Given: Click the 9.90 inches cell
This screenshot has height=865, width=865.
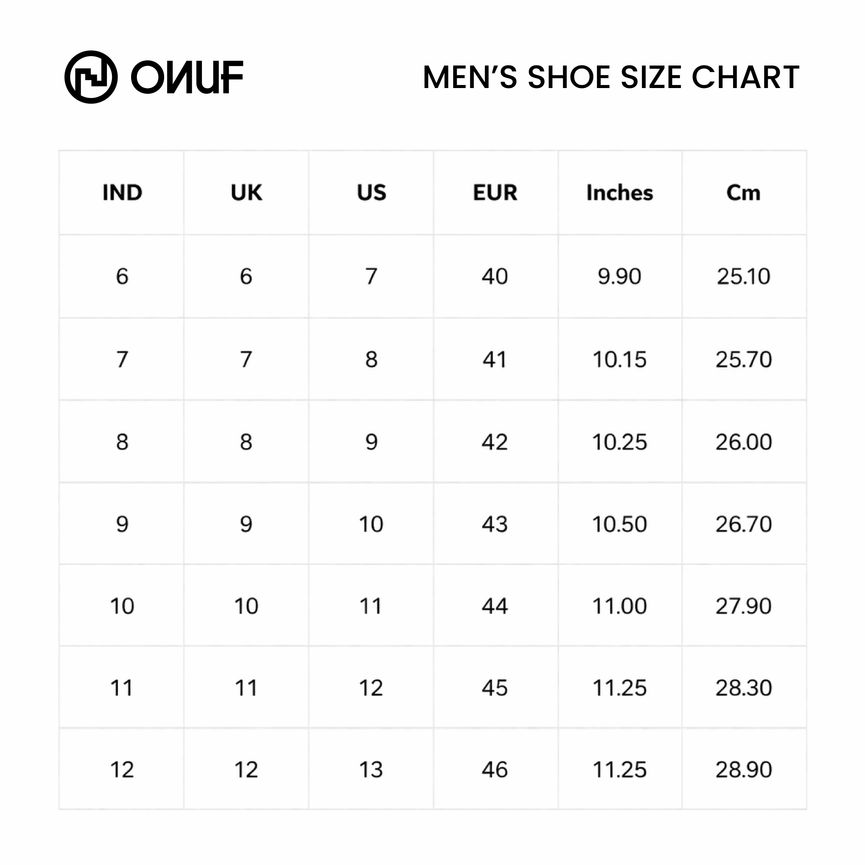Looking at the screenshot, I should pyautogui.click(x=619, y=276).
